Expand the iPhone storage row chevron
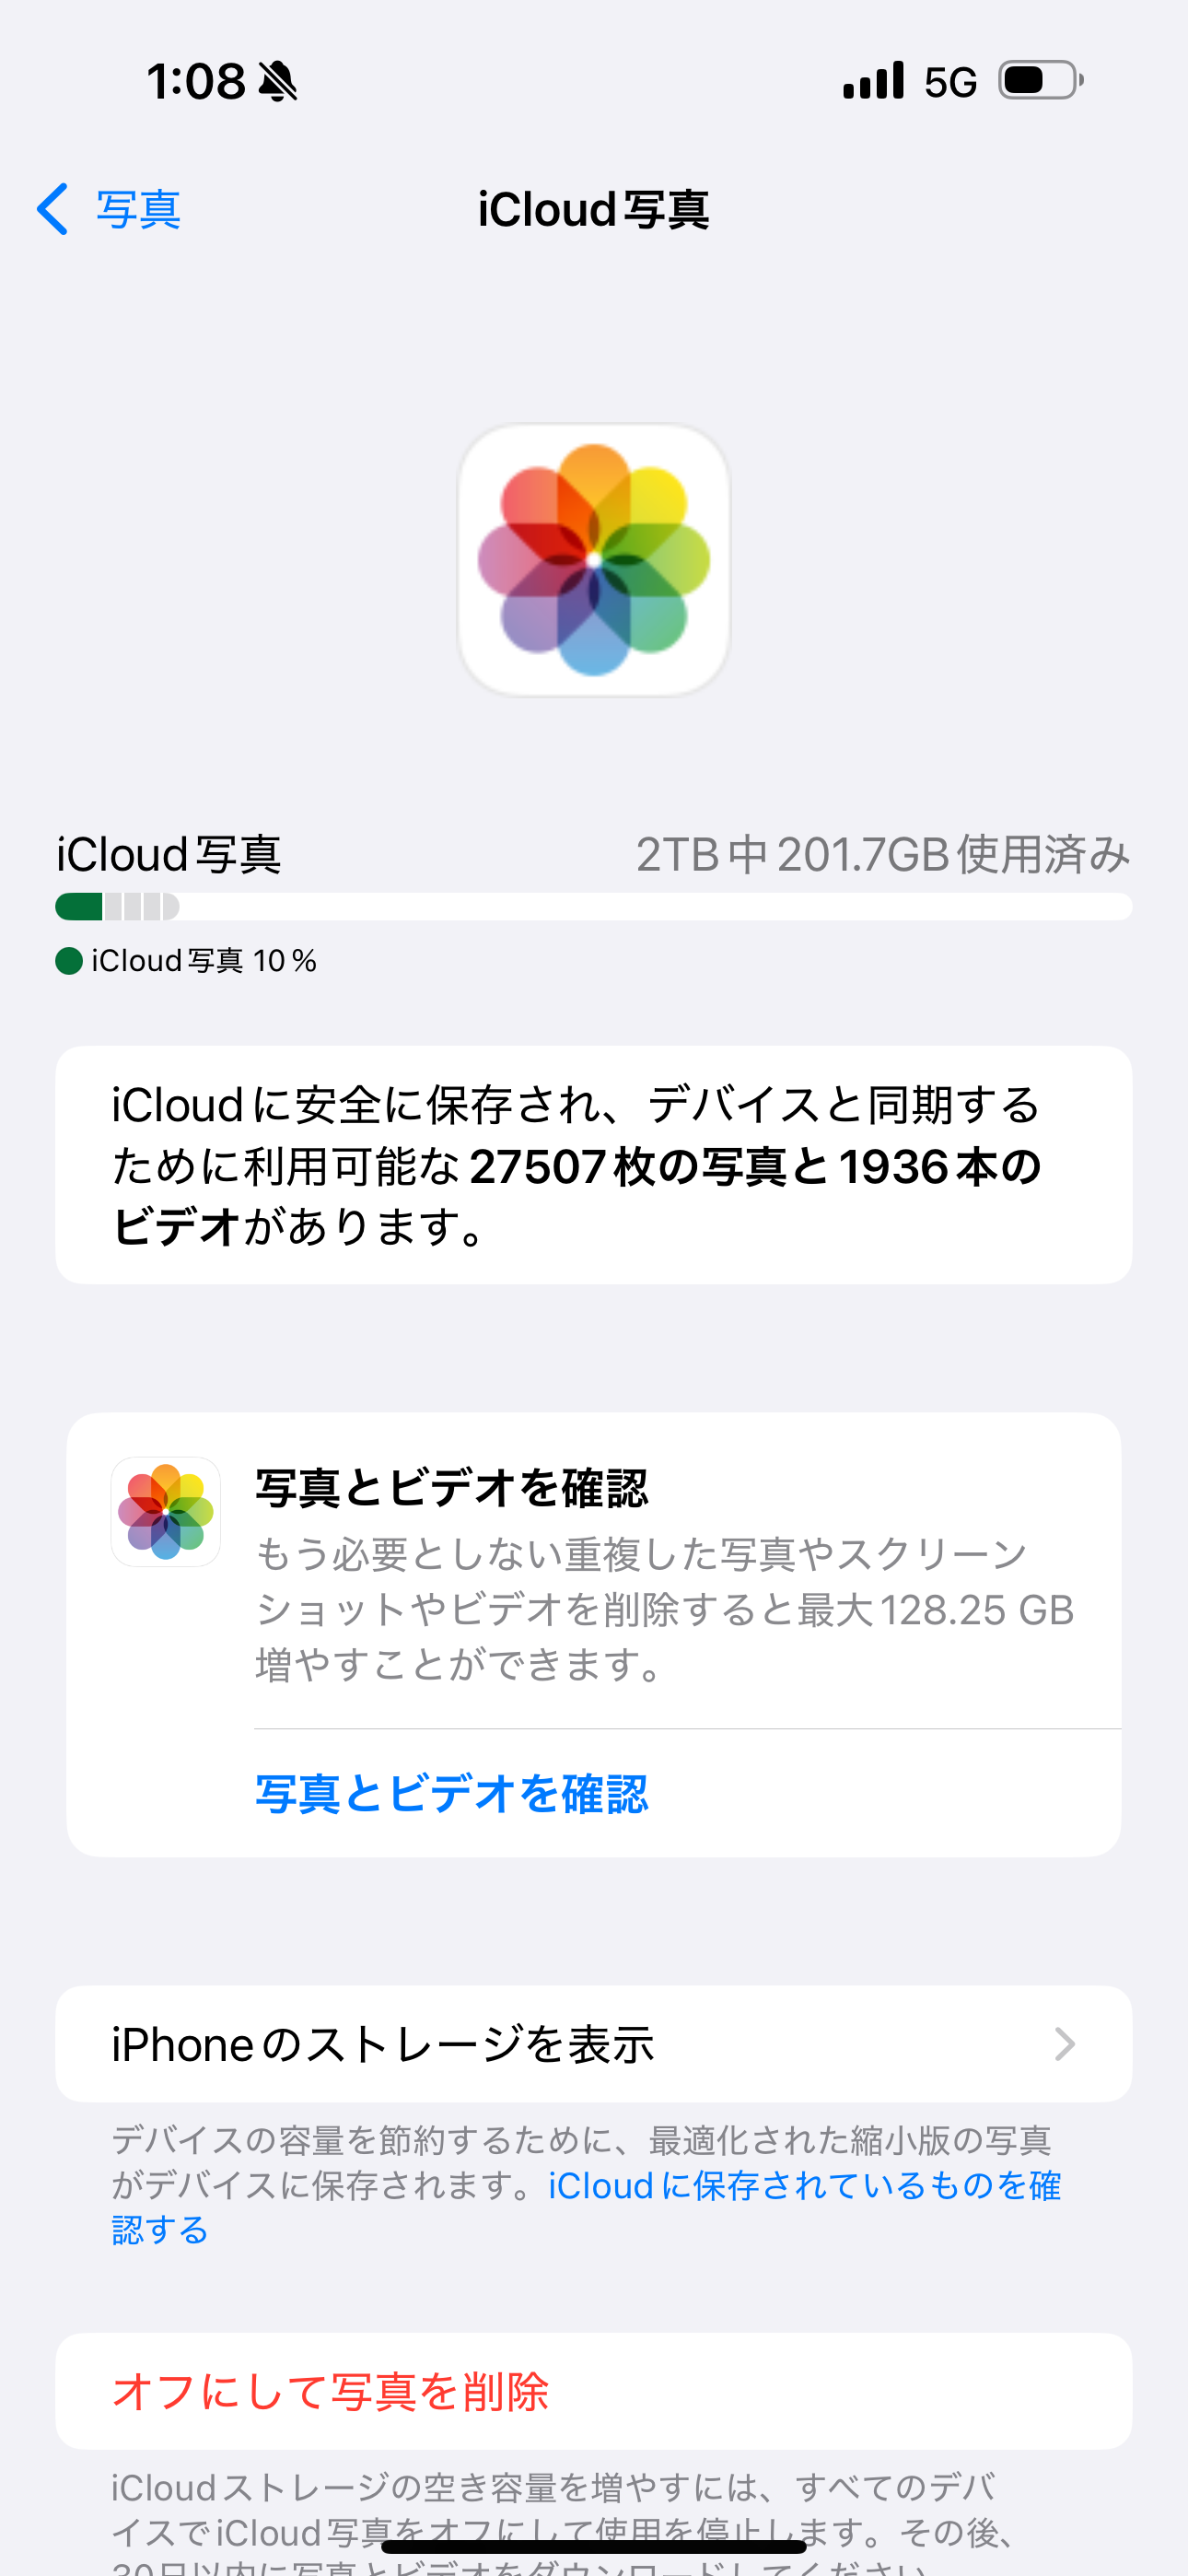 click(x=1065, y=2044)
